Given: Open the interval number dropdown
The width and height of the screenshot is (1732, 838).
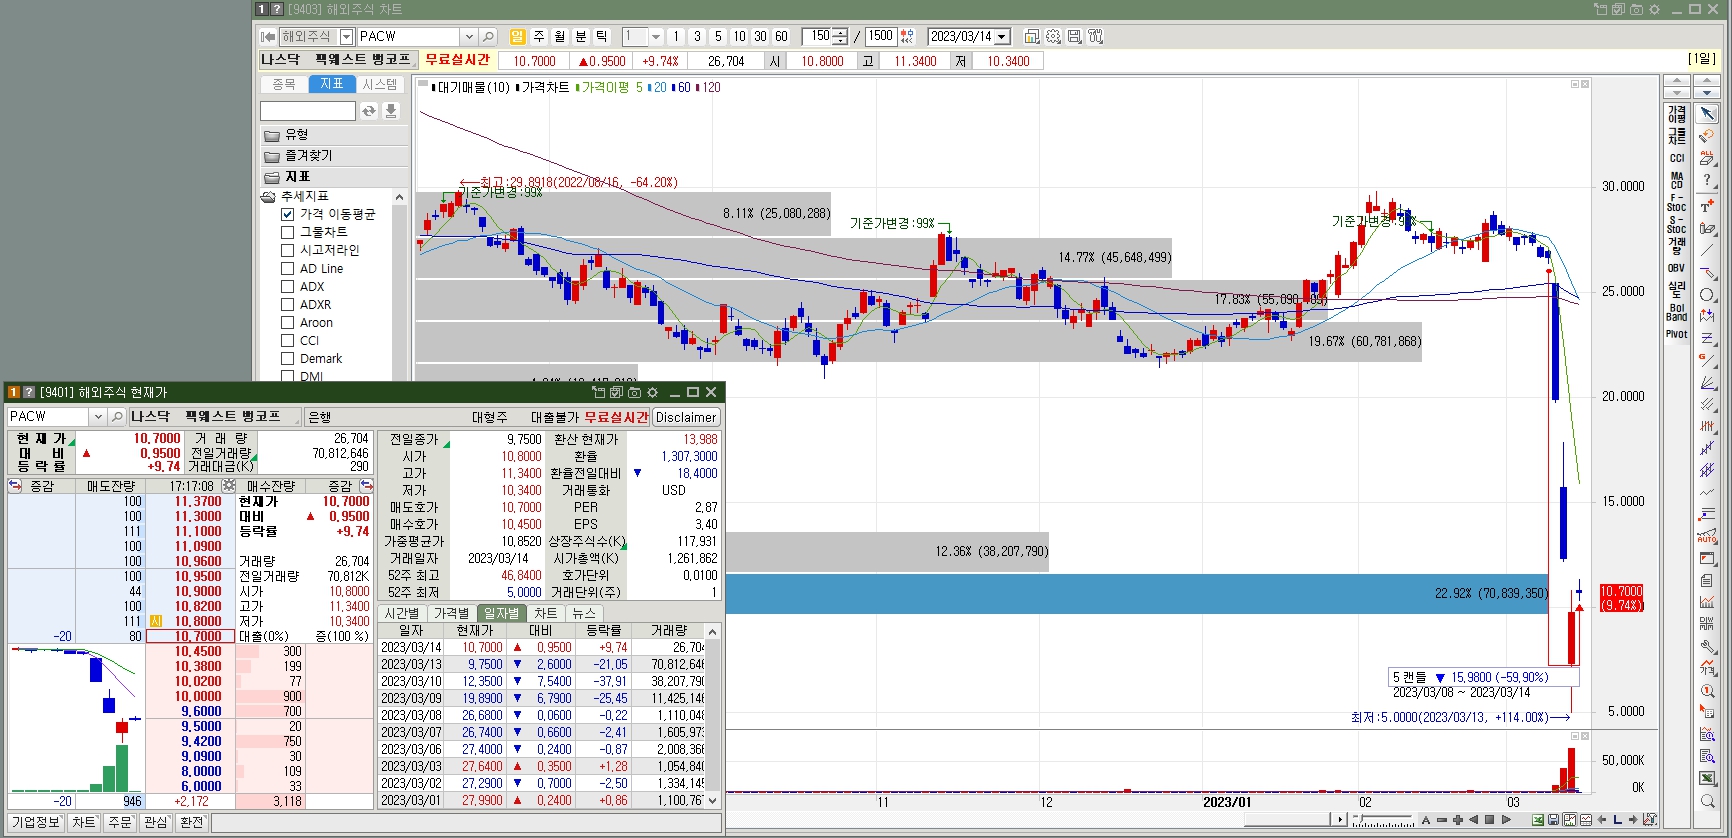Looking at the screenshot, I should [656, 36].
